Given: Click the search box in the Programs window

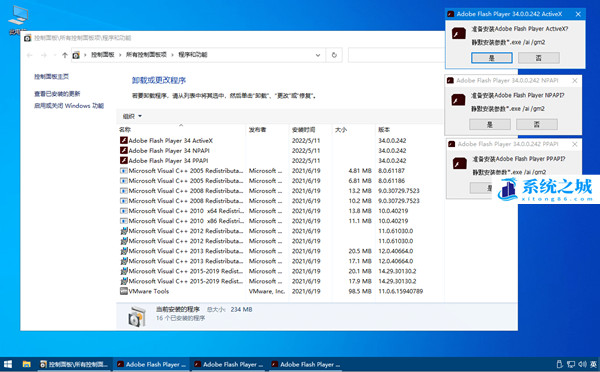Looking at the screenshot, I should pyautogui.click(x=396, y=55).
